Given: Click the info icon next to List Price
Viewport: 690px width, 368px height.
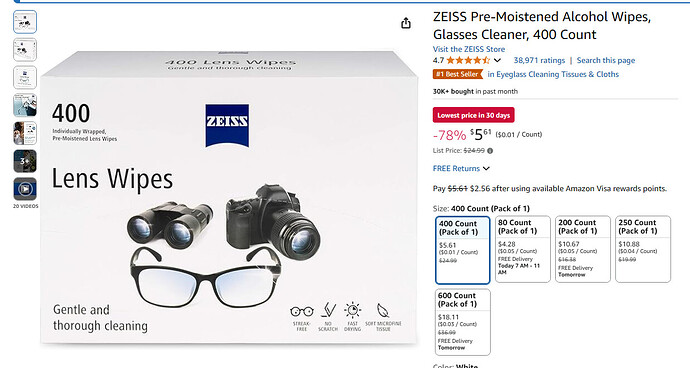Looking at the screenshot, I should 490,151.
